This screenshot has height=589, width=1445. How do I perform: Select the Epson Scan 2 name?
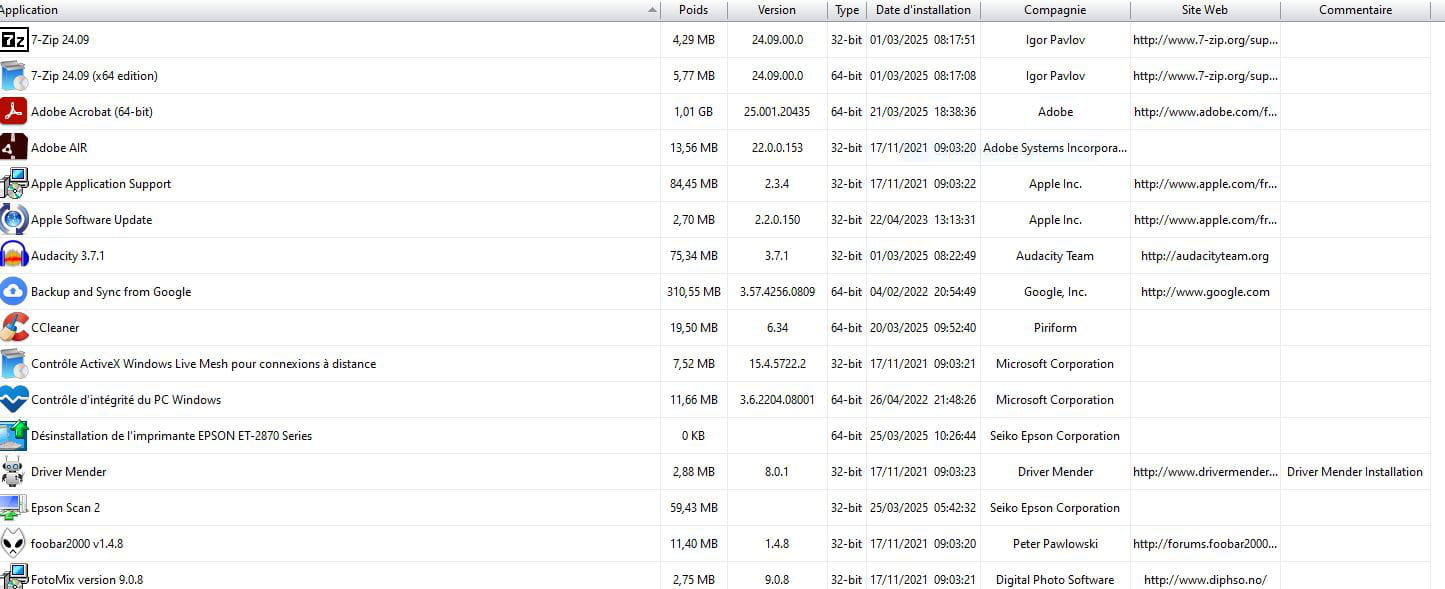66,508
